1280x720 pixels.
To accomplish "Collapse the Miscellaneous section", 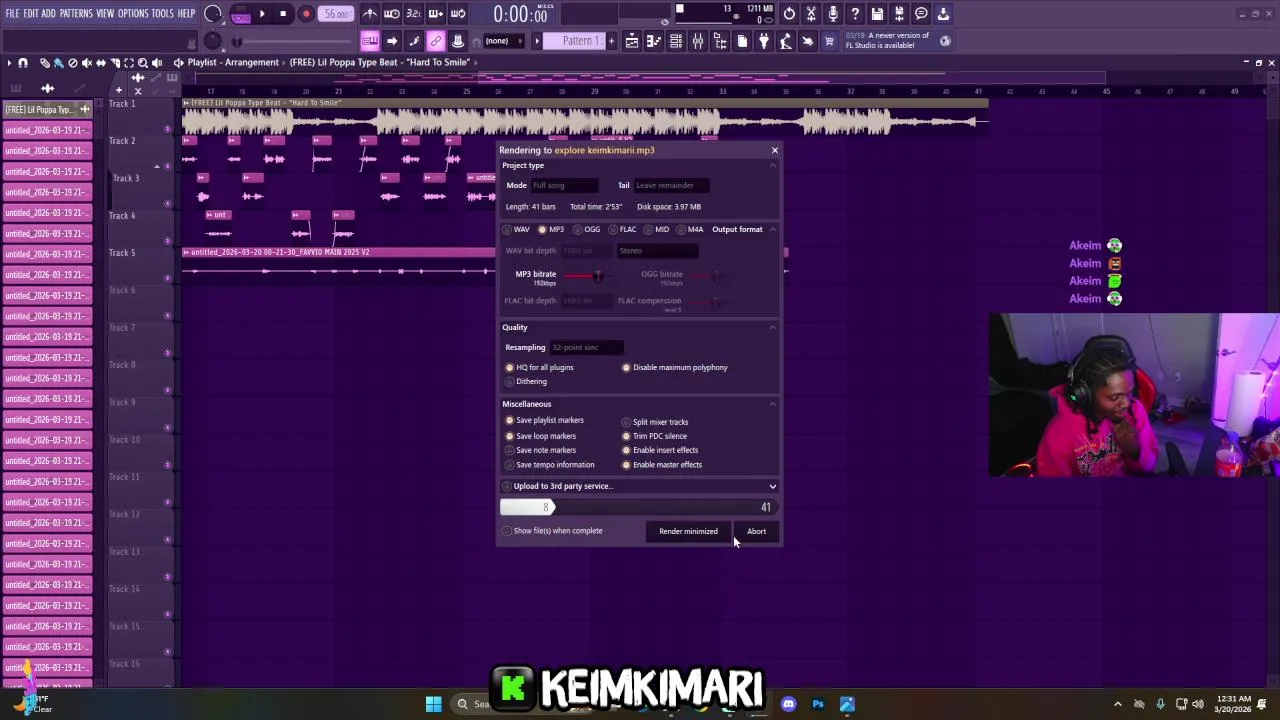I will (x=773, y=404).
